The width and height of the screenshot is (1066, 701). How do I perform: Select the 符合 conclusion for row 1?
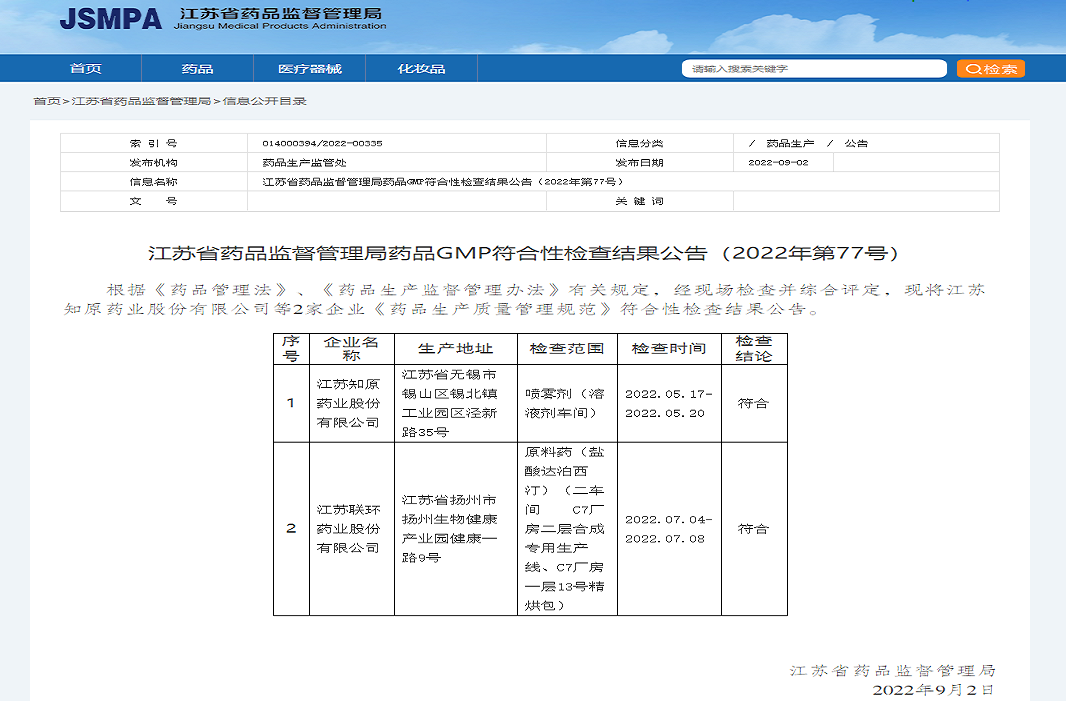[755, 404]
